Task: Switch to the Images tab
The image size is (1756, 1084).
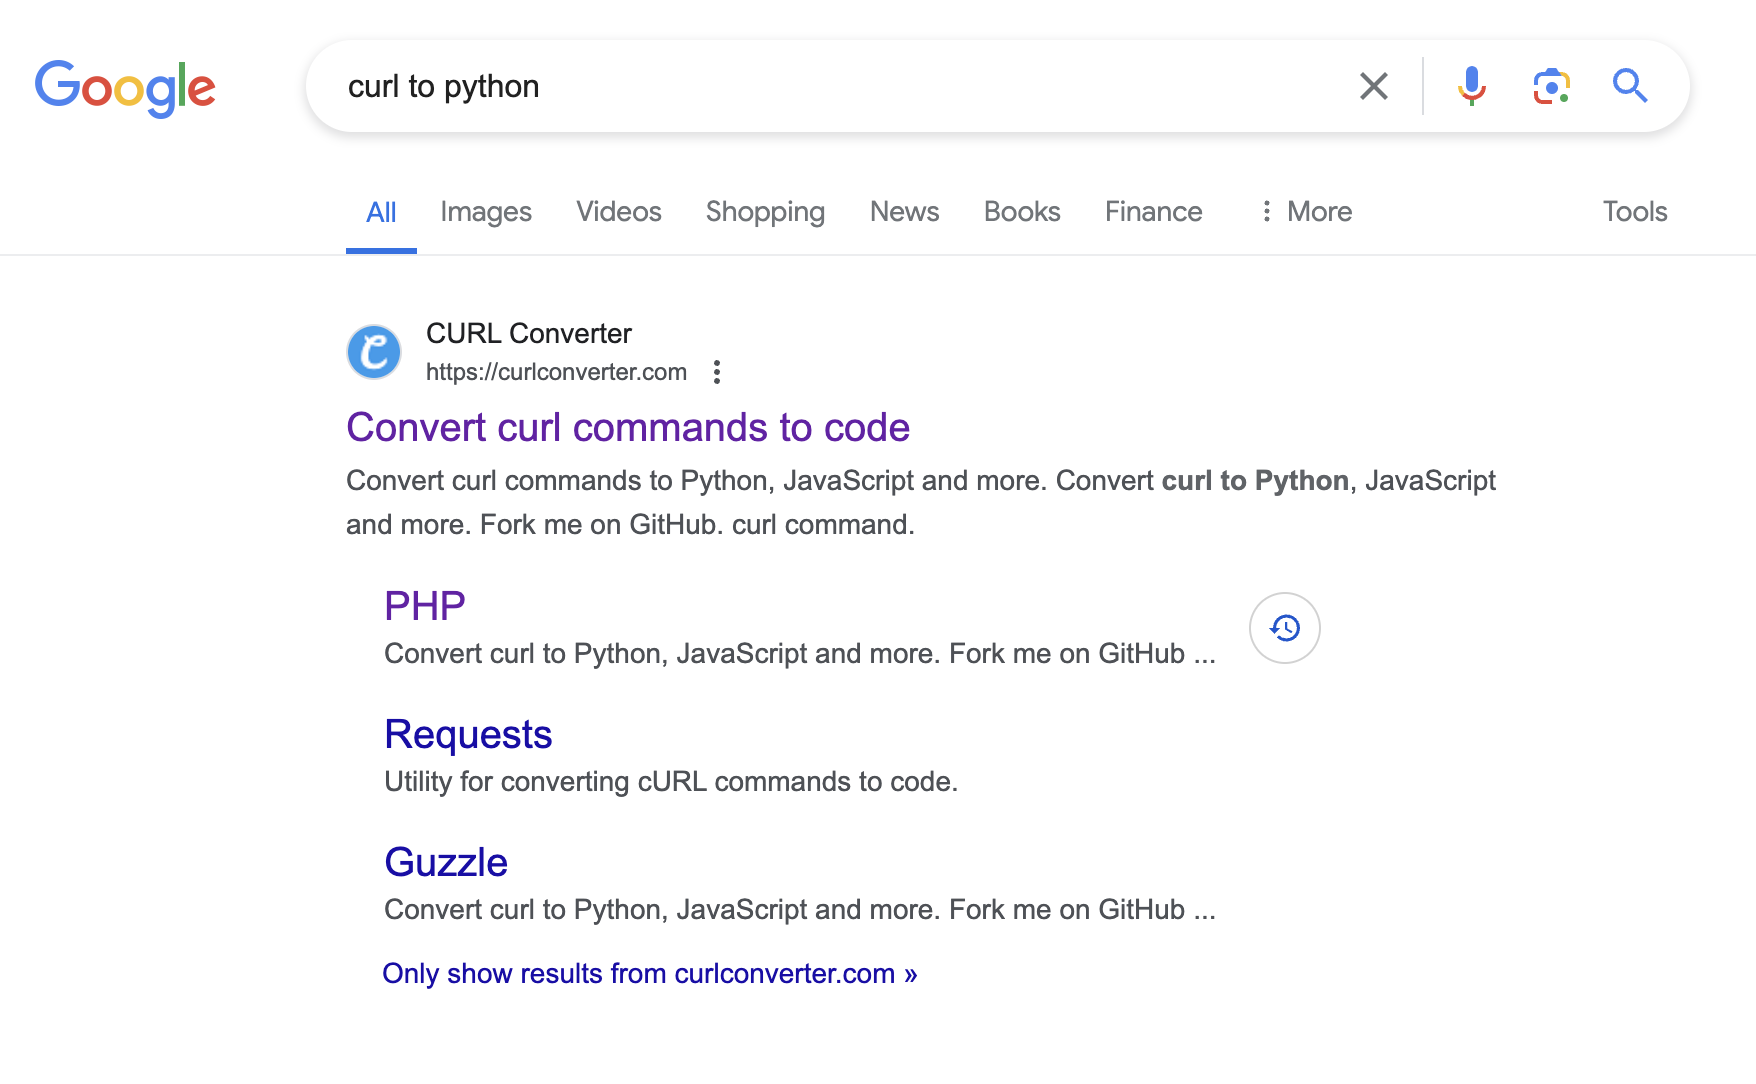Action: click(x=486, y=212)
